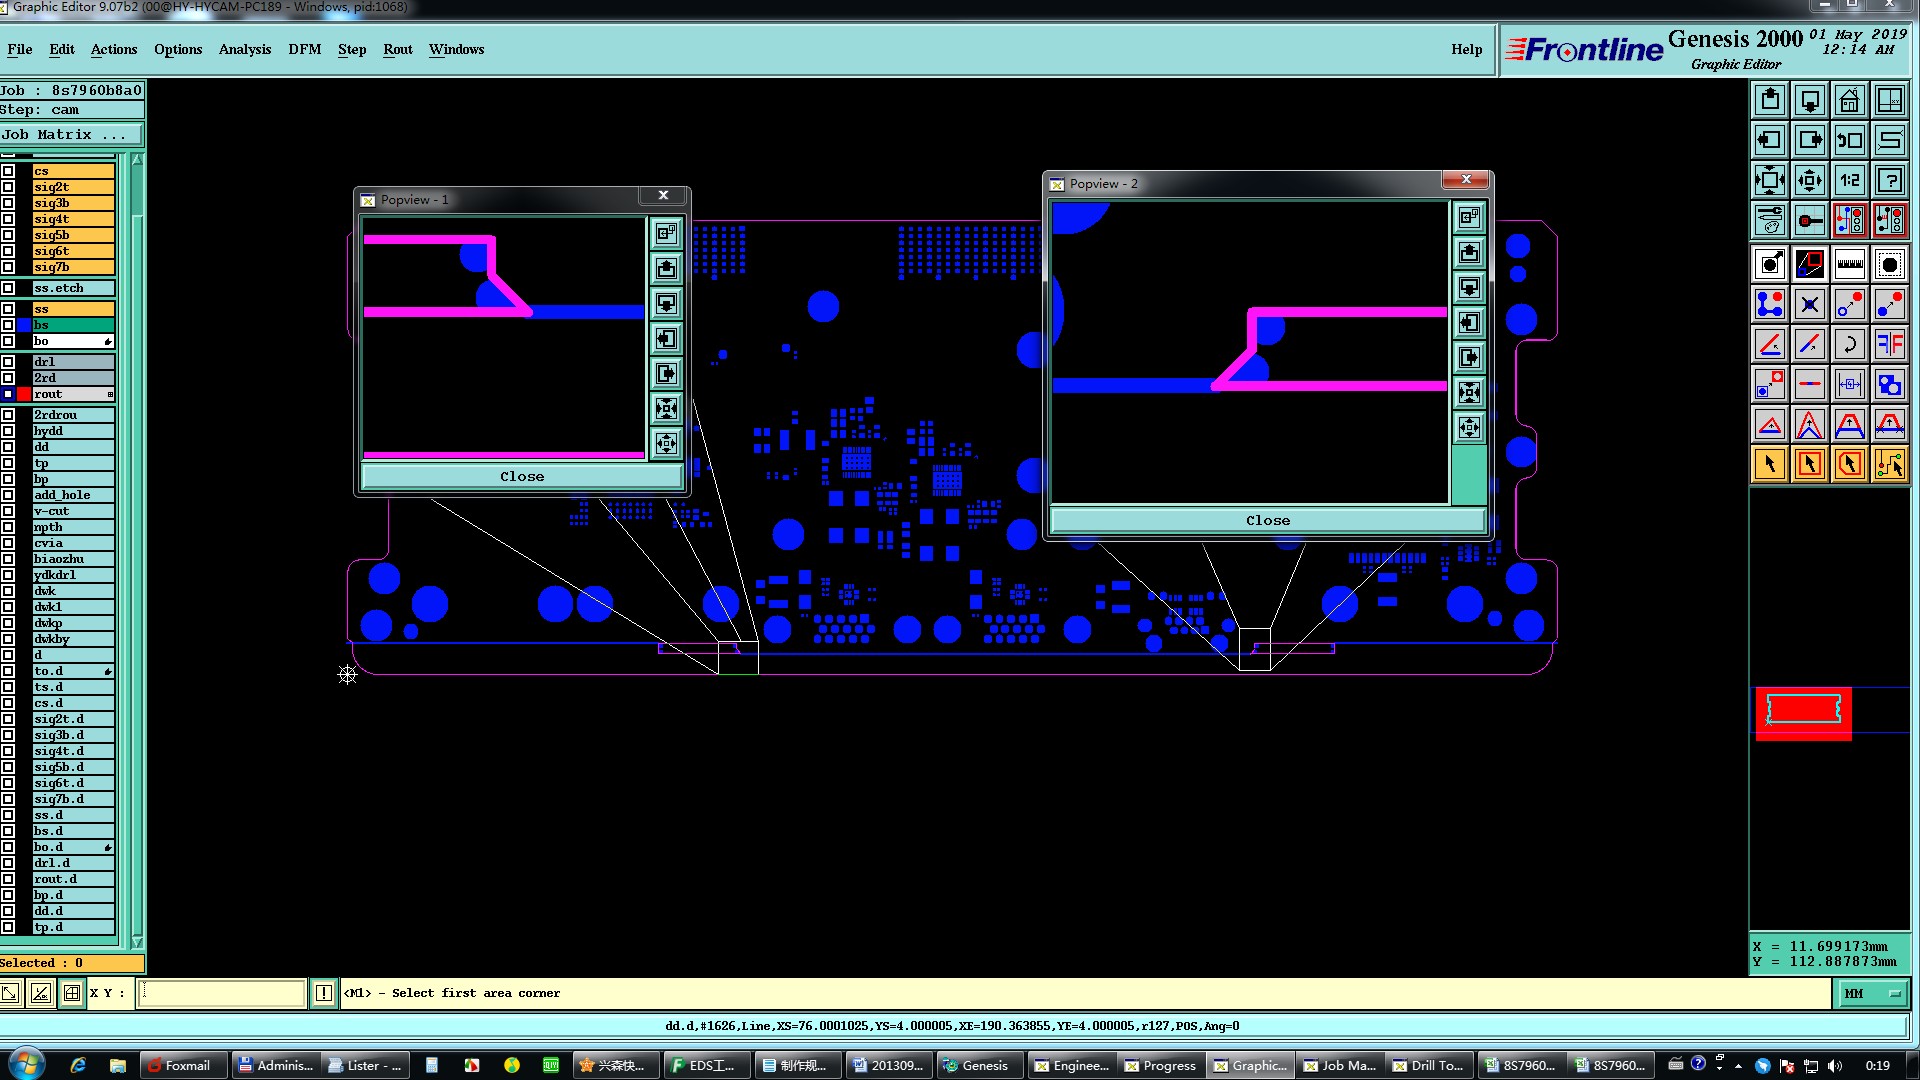Screen dimensions: 1920x1080
Task: Toggle checkbox for the drl layer
Action: [8, 362]
